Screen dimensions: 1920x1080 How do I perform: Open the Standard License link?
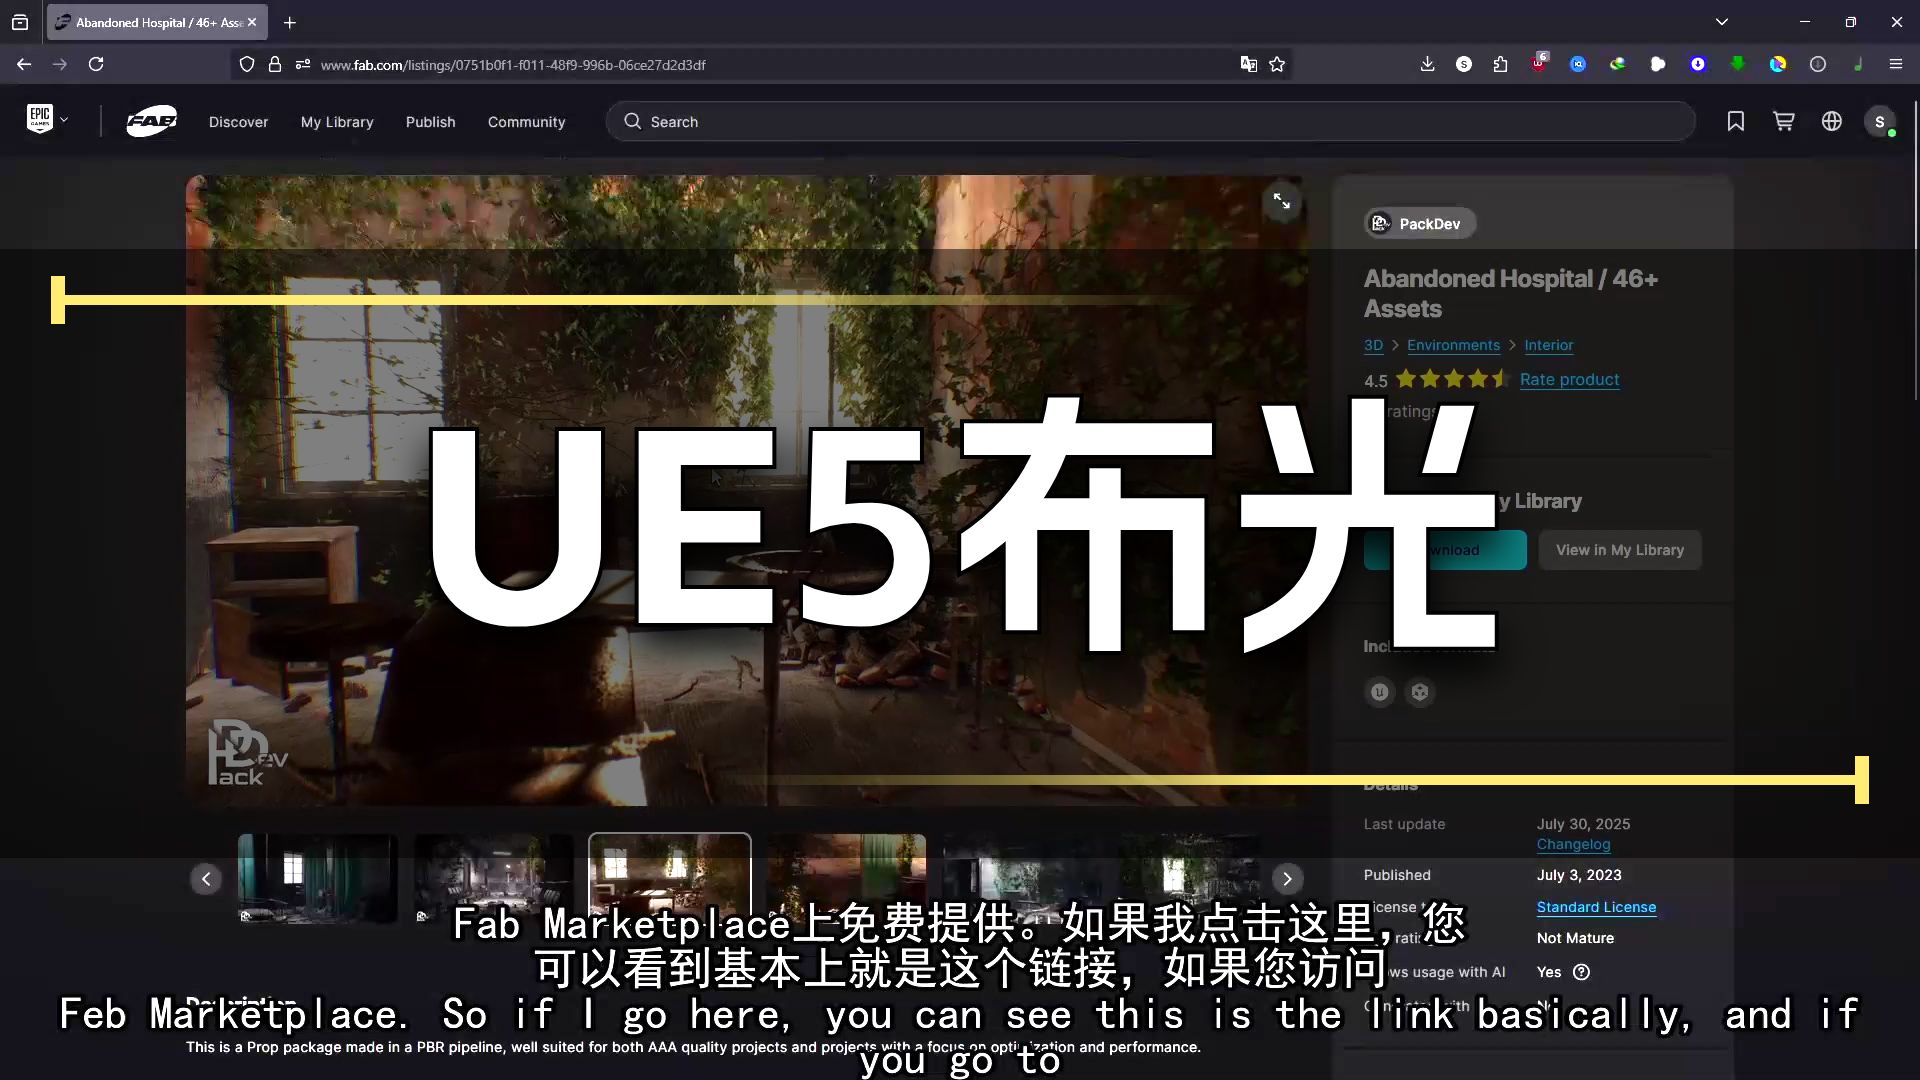click(1596, 907)
